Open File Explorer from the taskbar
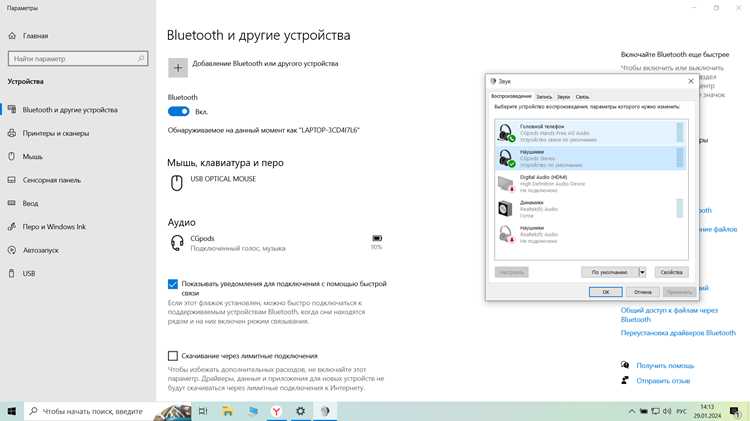Screen dimensions: 750x421 pos(228,411)
